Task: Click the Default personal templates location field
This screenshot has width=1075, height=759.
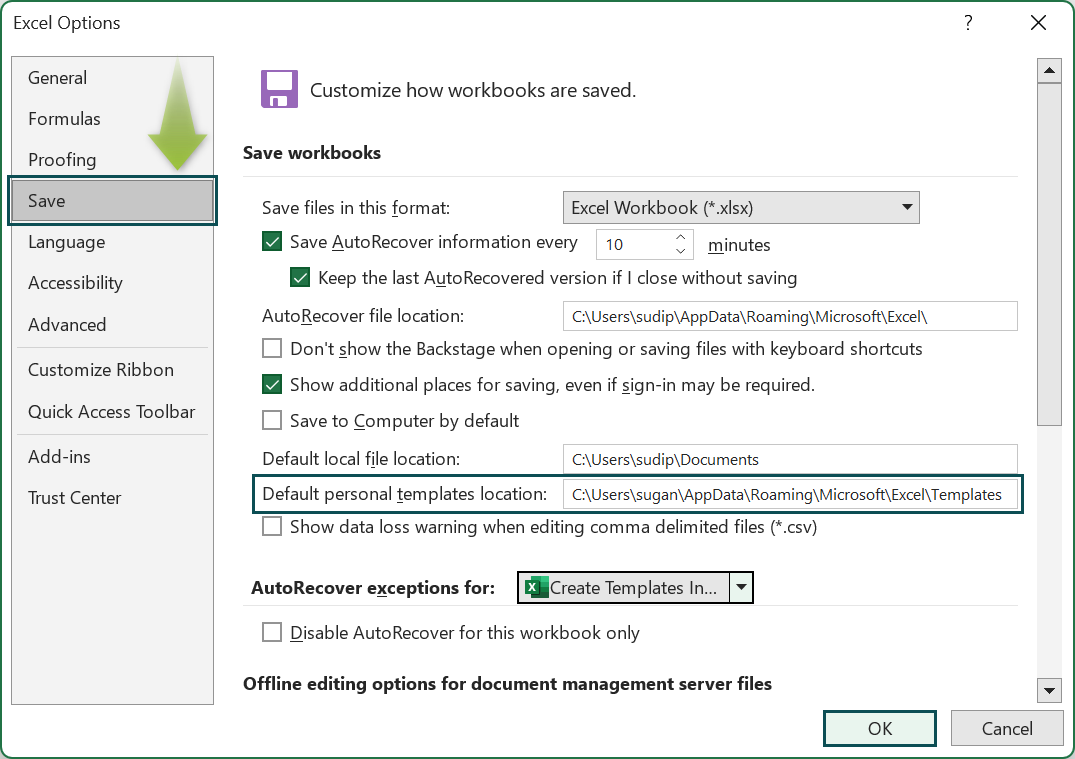Action: click(790, 494)
